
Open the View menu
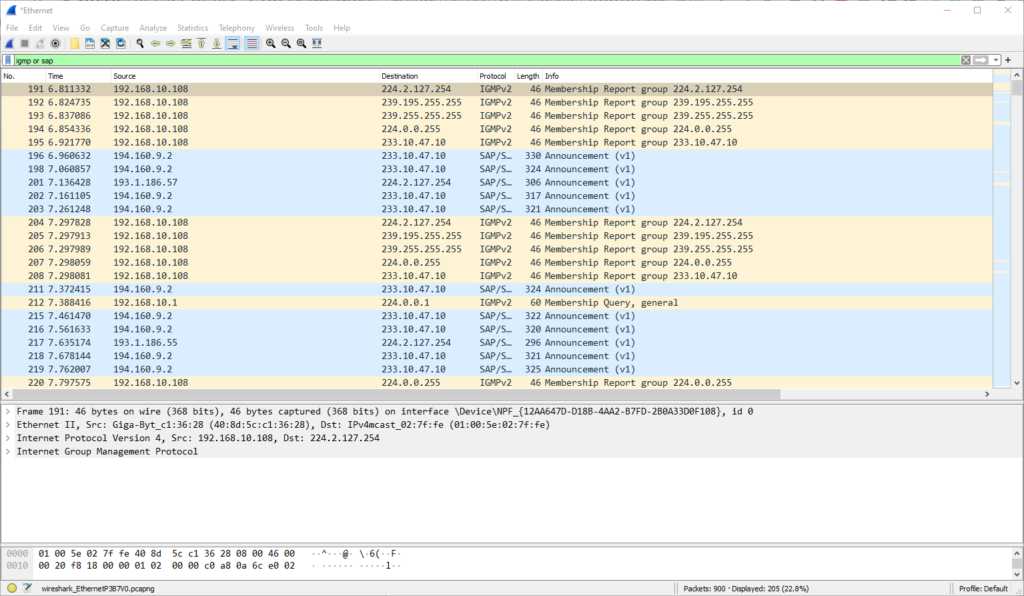tap(61, 27)
